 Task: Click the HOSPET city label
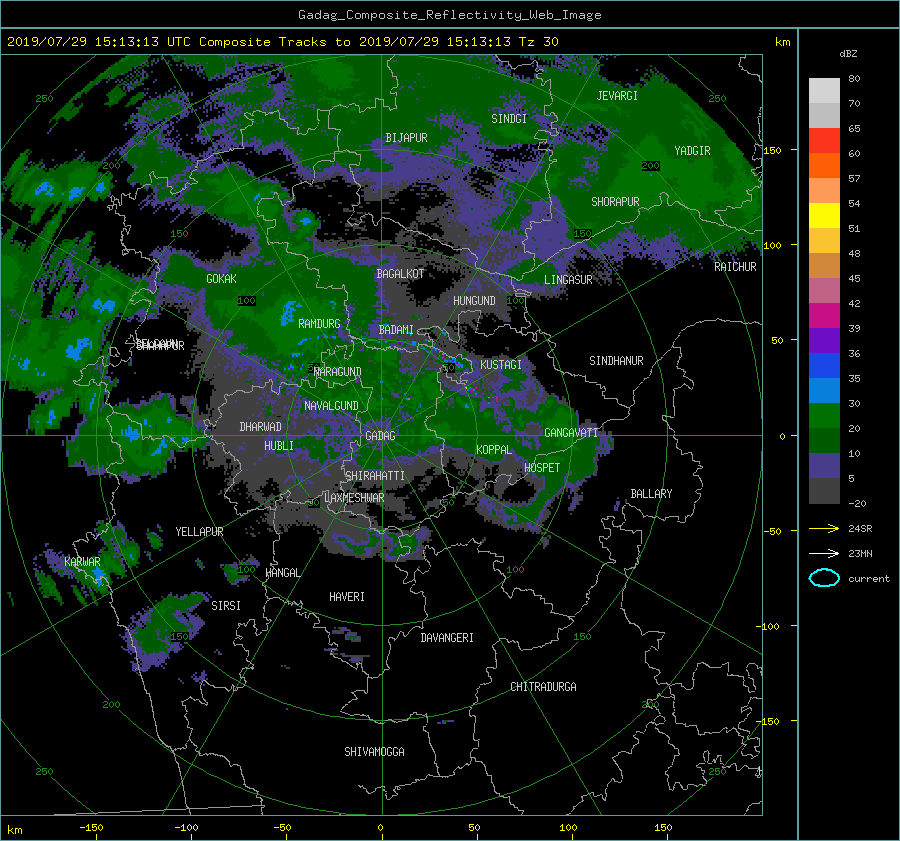pyautogui.click(x=542, y=468)
